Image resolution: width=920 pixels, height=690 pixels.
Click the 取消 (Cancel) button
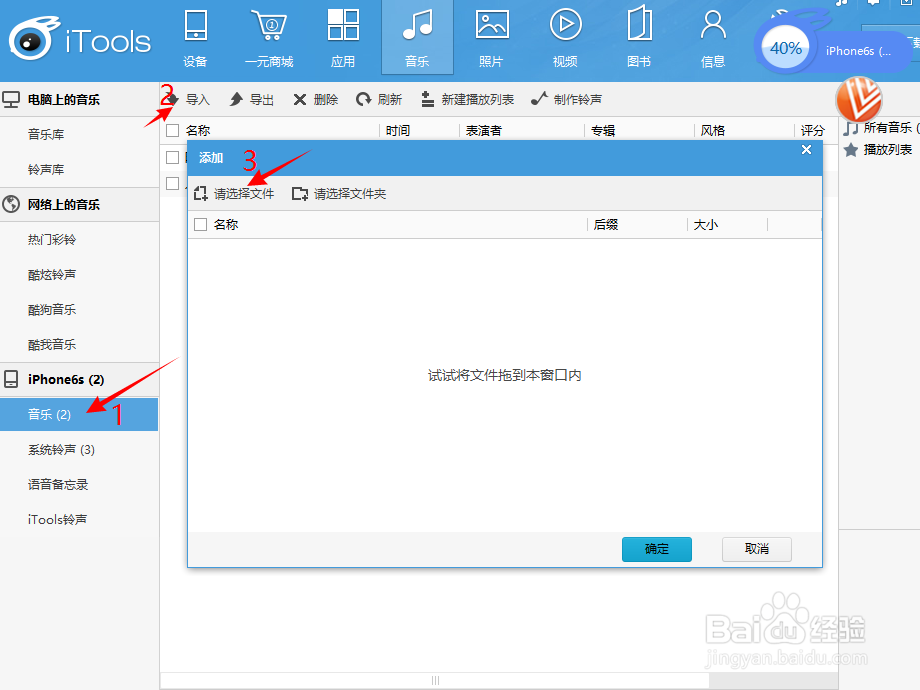click(757, 549)
